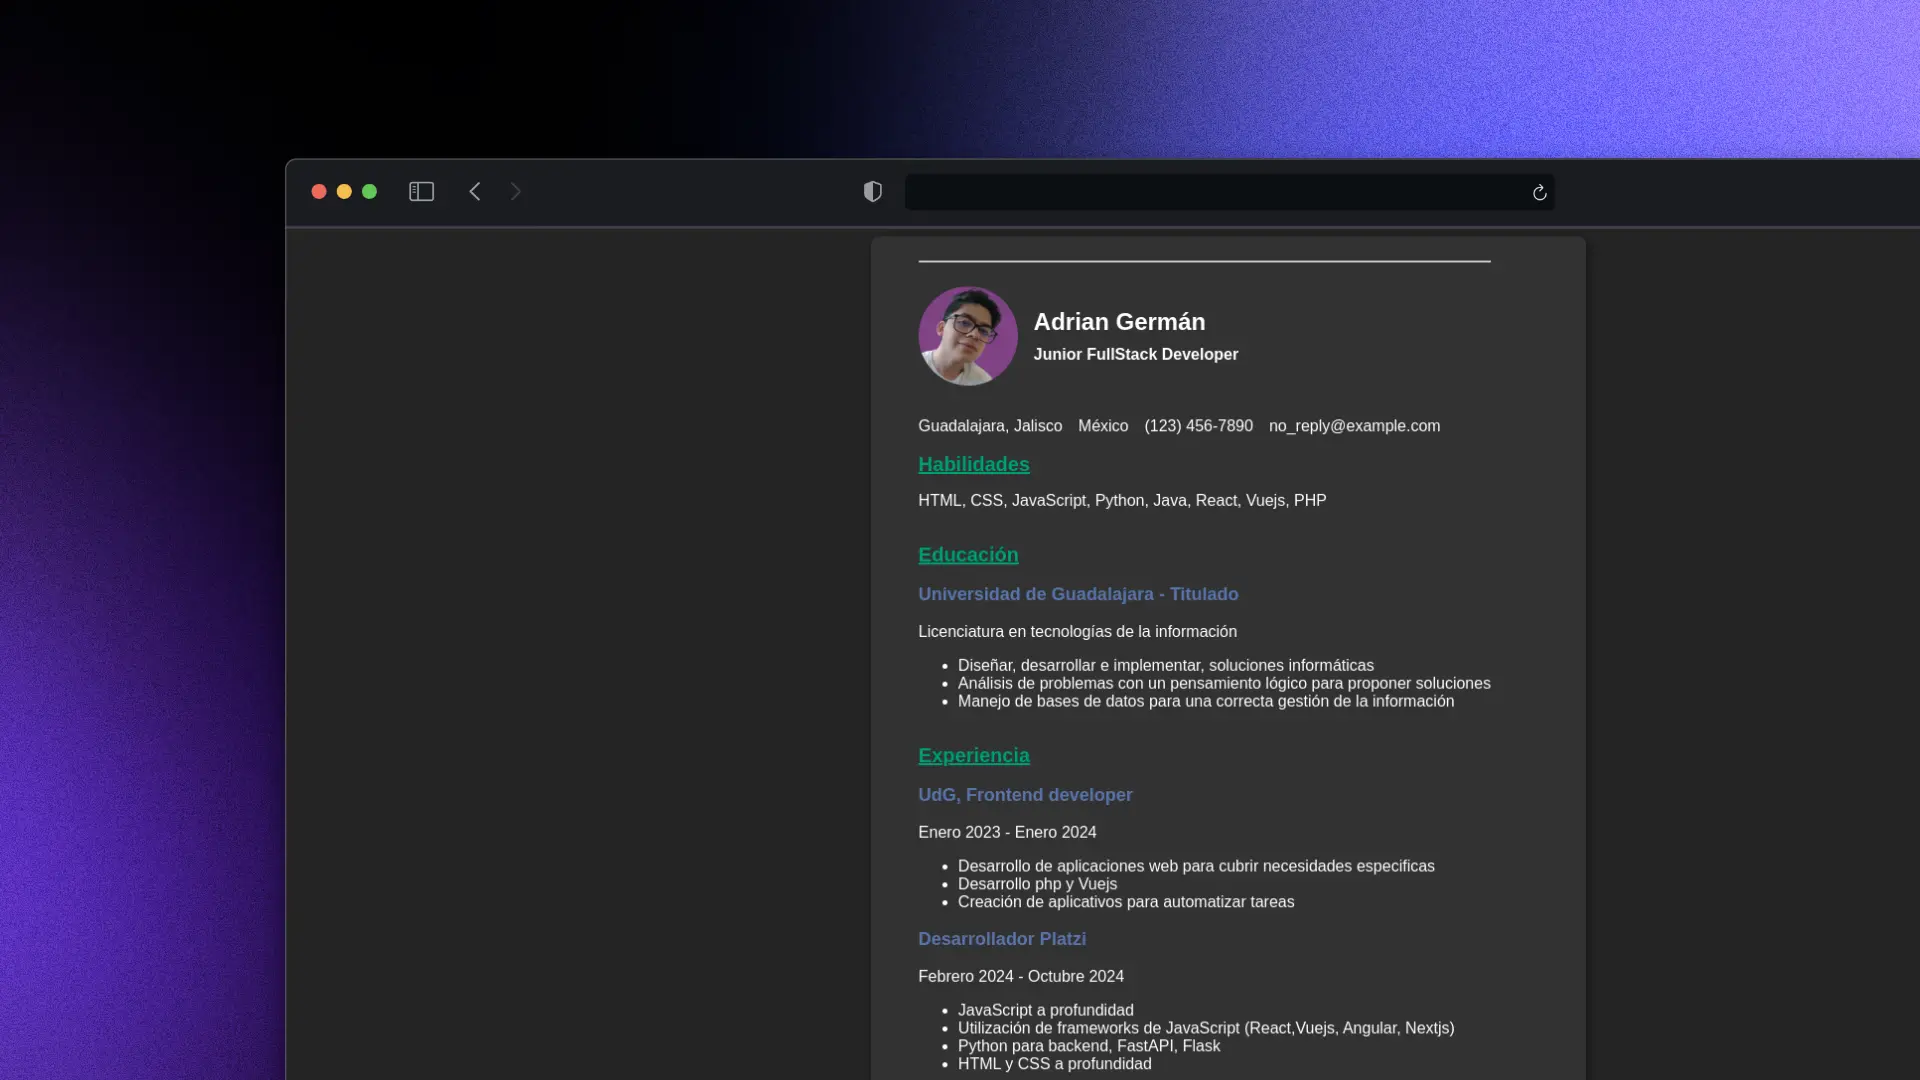Click Adrian Germán's profile photo

tap(968, 336)
